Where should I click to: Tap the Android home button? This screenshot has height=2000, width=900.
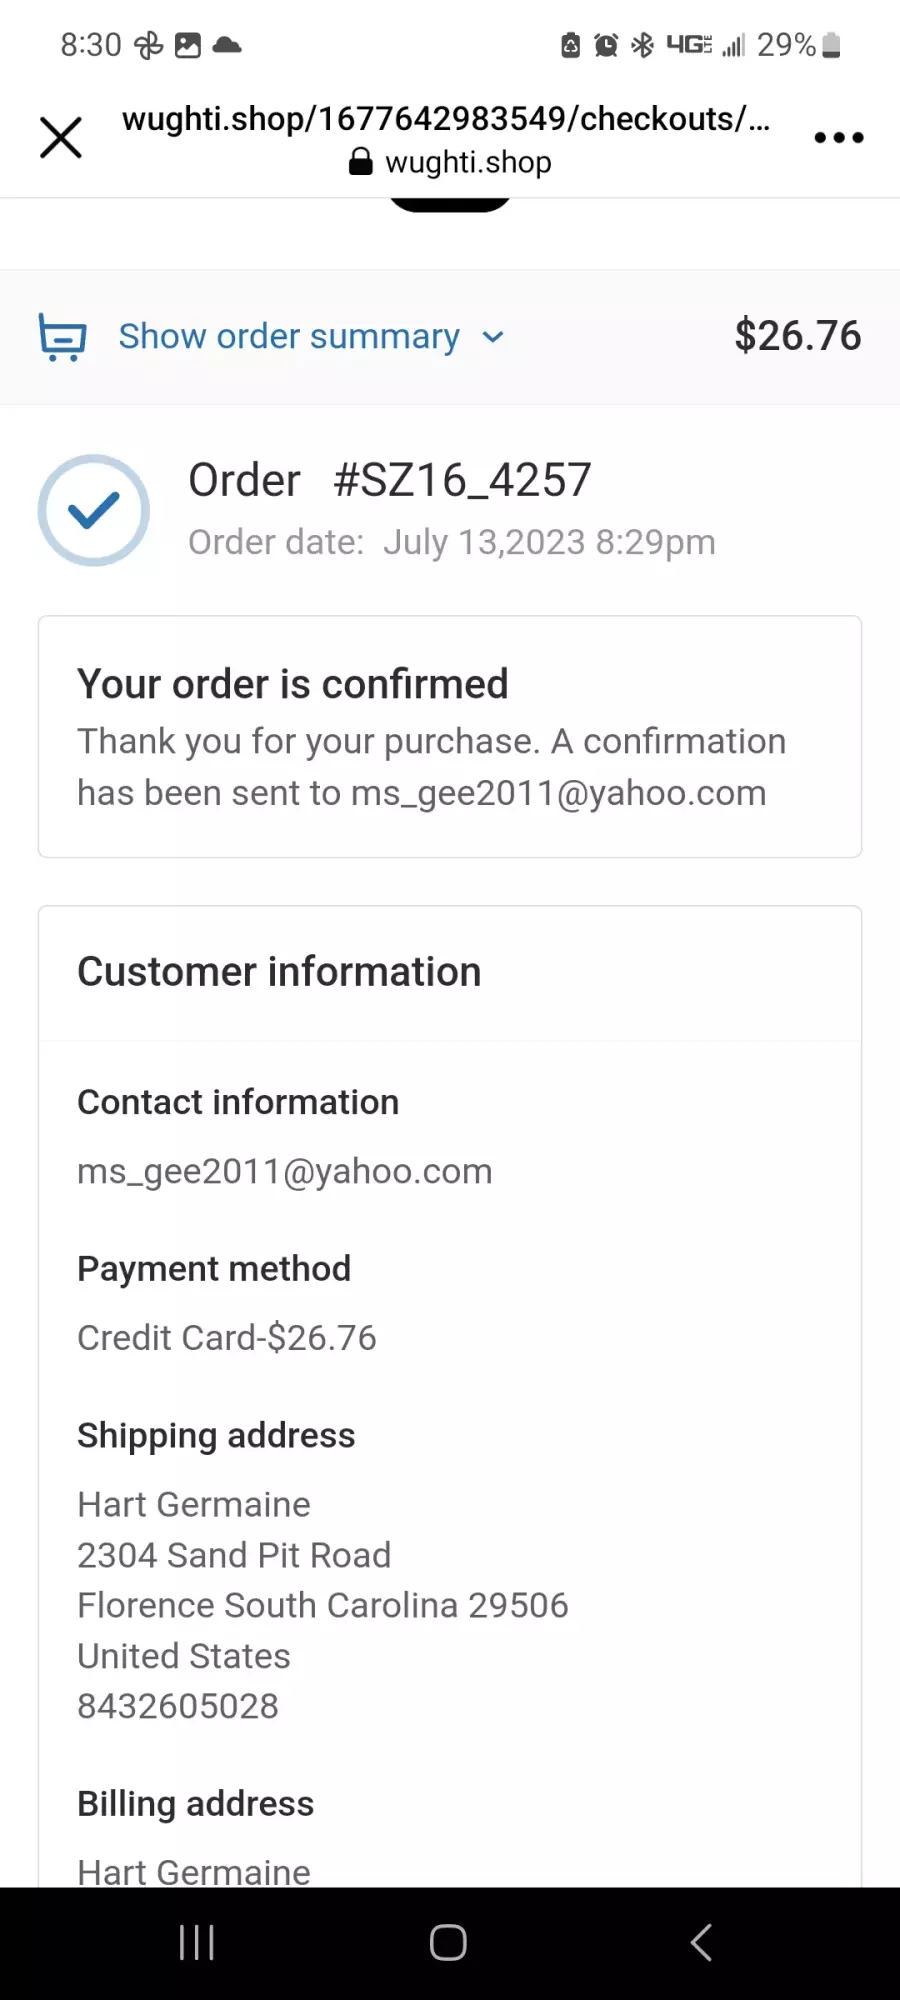coord(448,1943)
